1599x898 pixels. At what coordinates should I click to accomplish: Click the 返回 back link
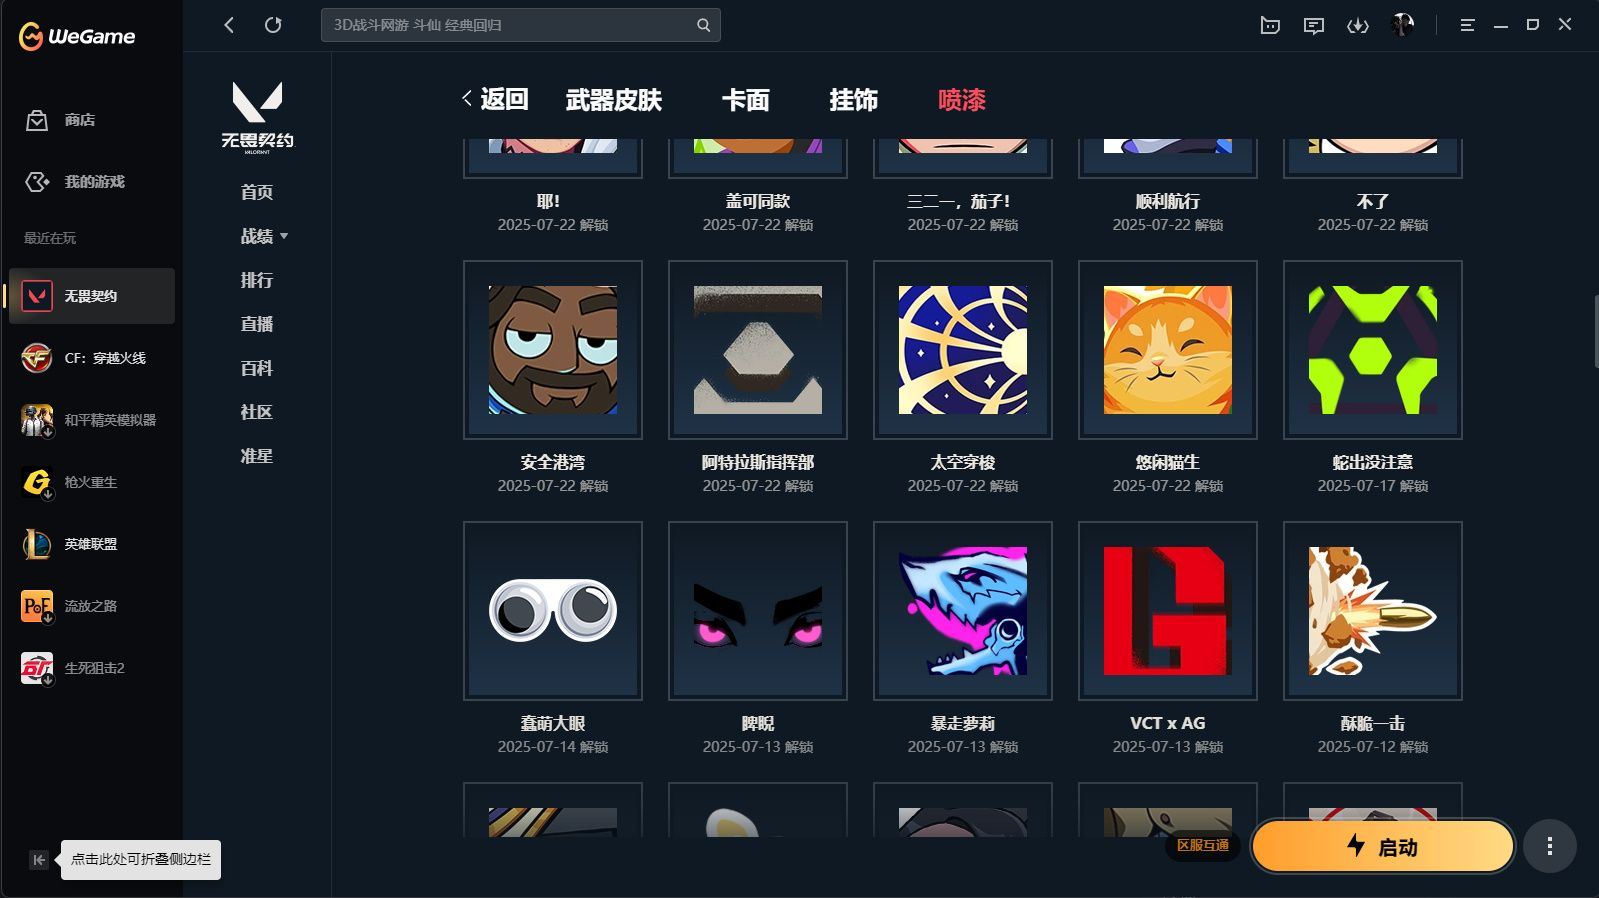[495, 99]
